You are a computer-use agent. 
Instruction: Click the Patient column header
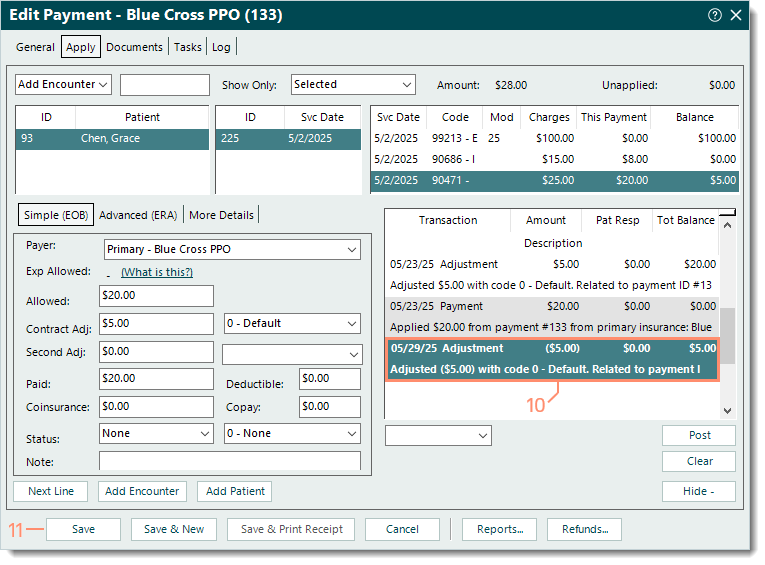tap(142, 118)
